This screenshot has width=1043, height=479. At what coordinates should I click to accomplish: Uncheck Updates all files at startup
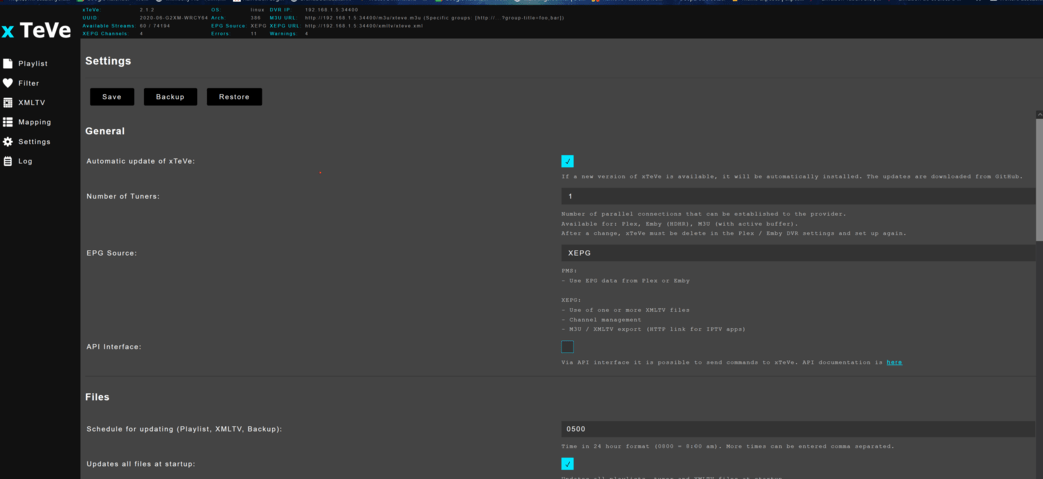(x=567, y=464)
